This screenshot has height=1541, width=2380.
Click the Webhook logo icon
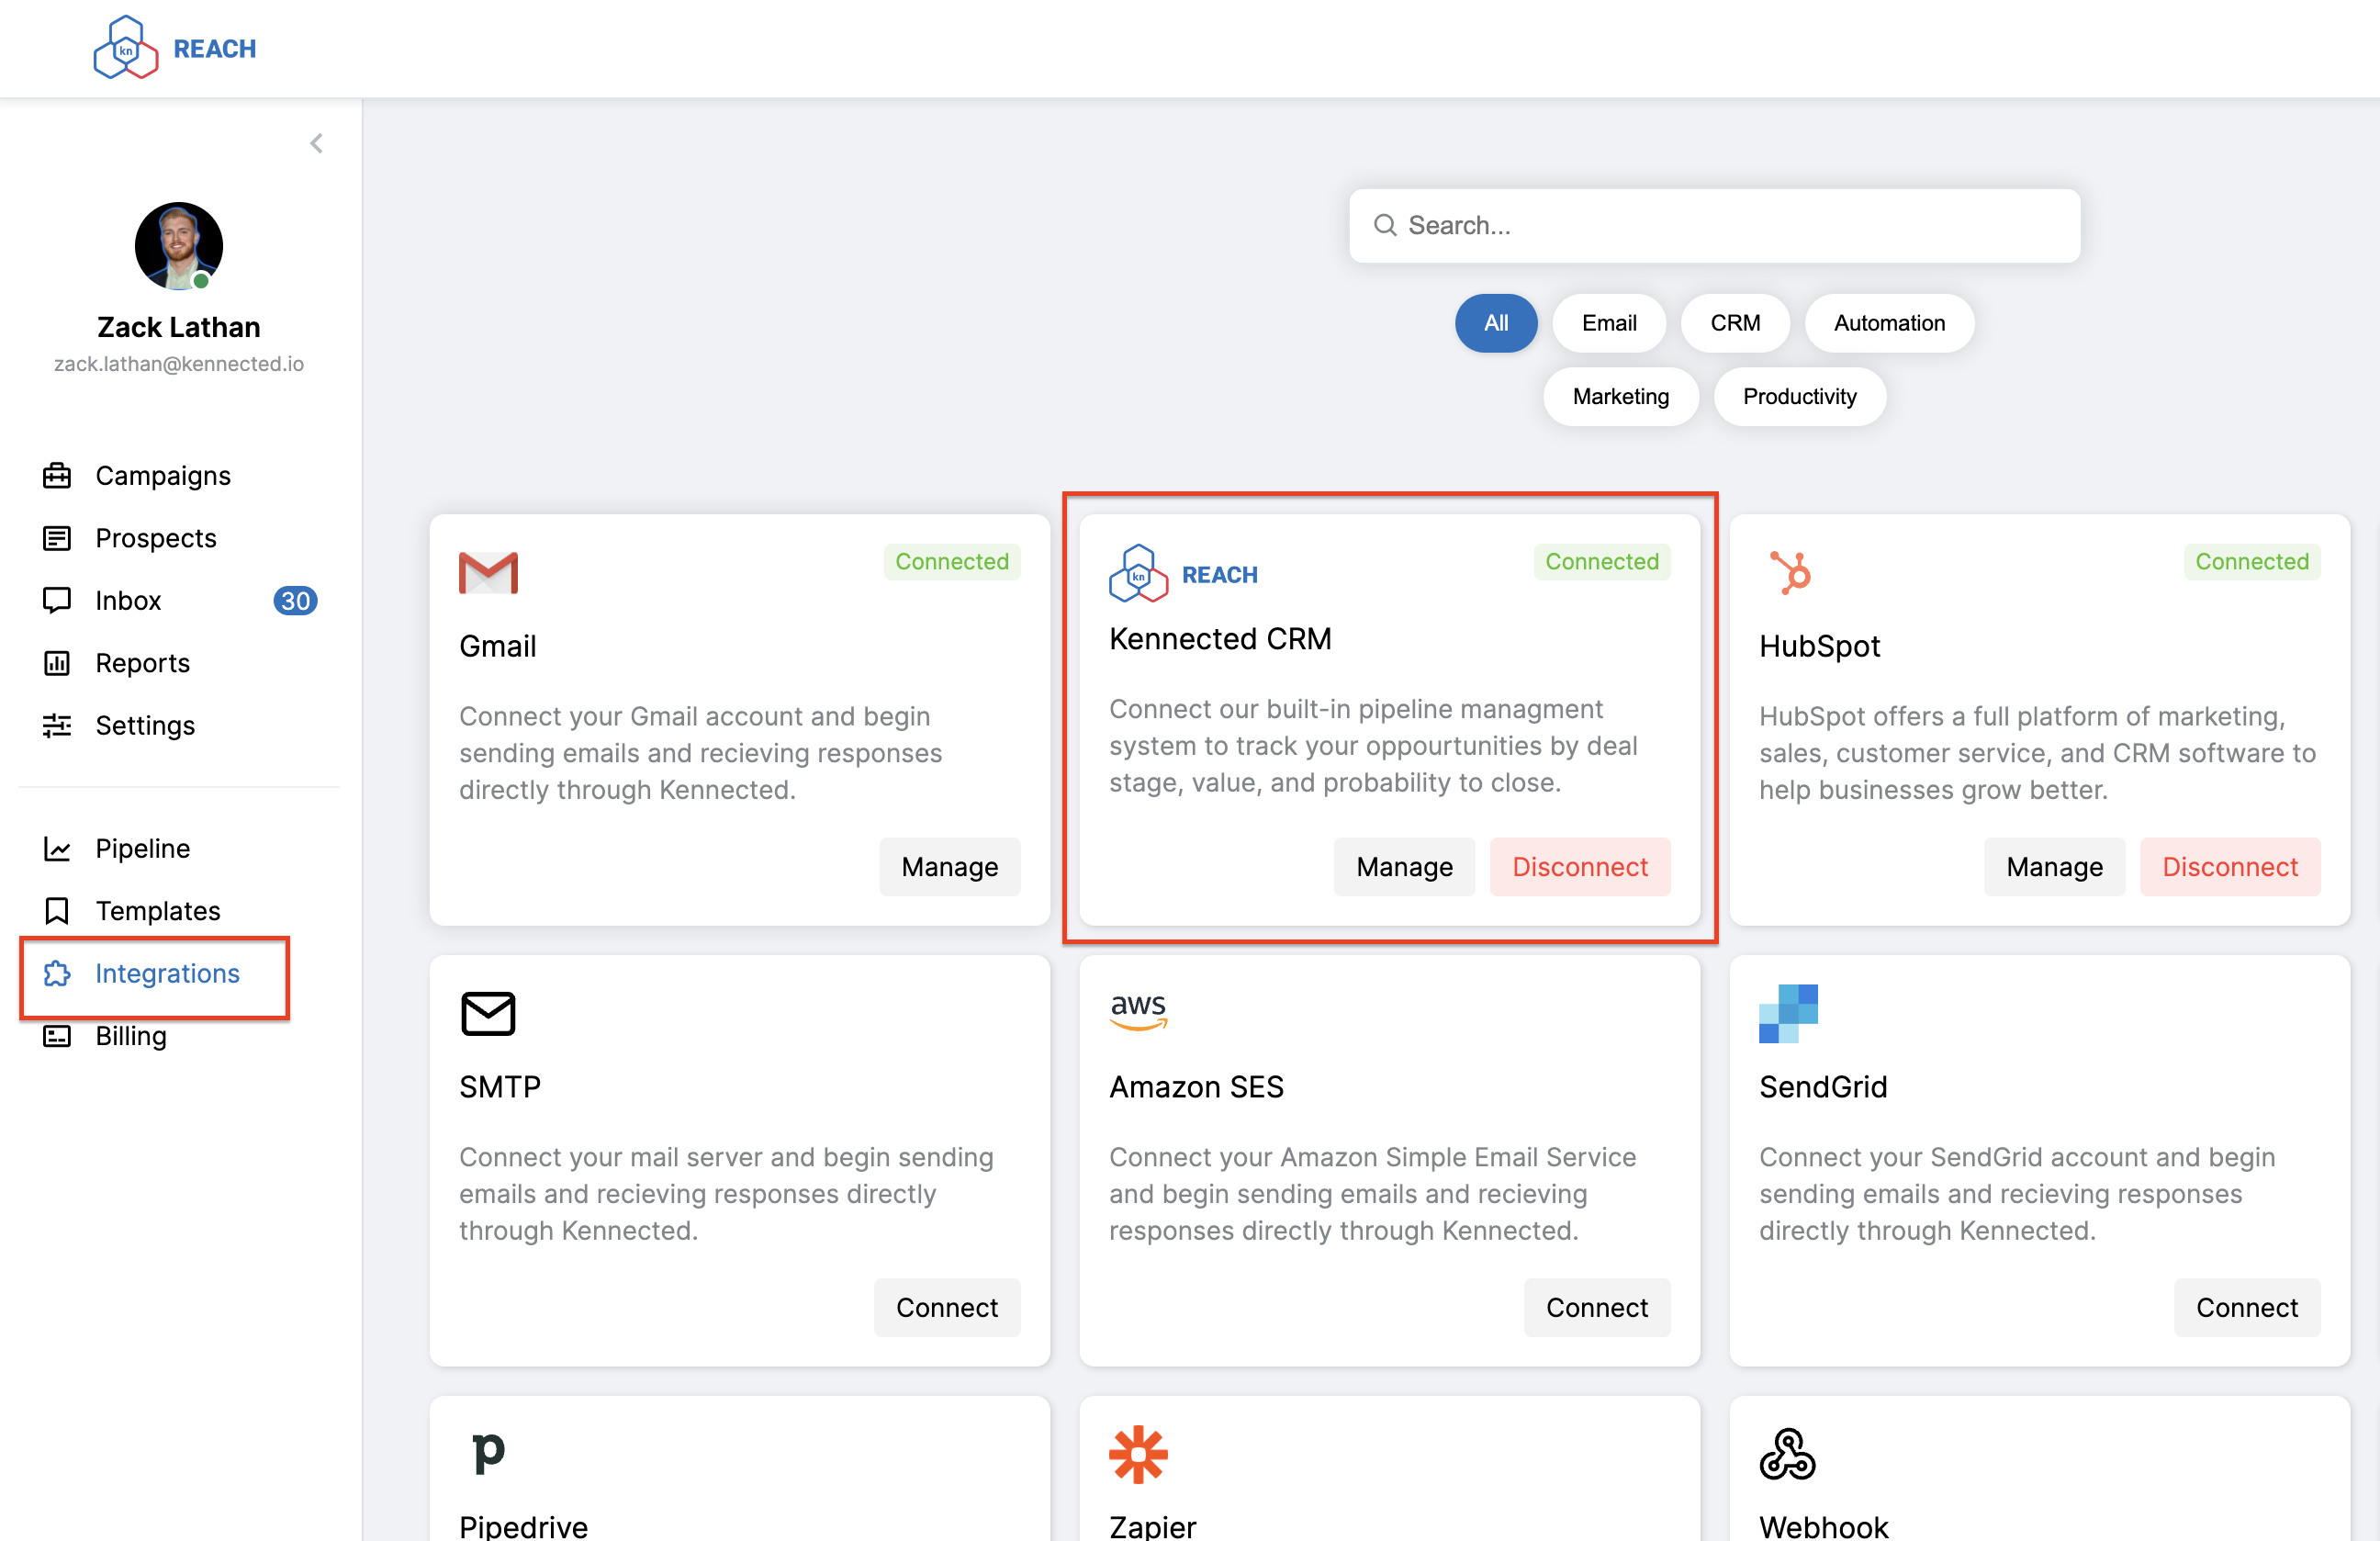(1787, 1454)
